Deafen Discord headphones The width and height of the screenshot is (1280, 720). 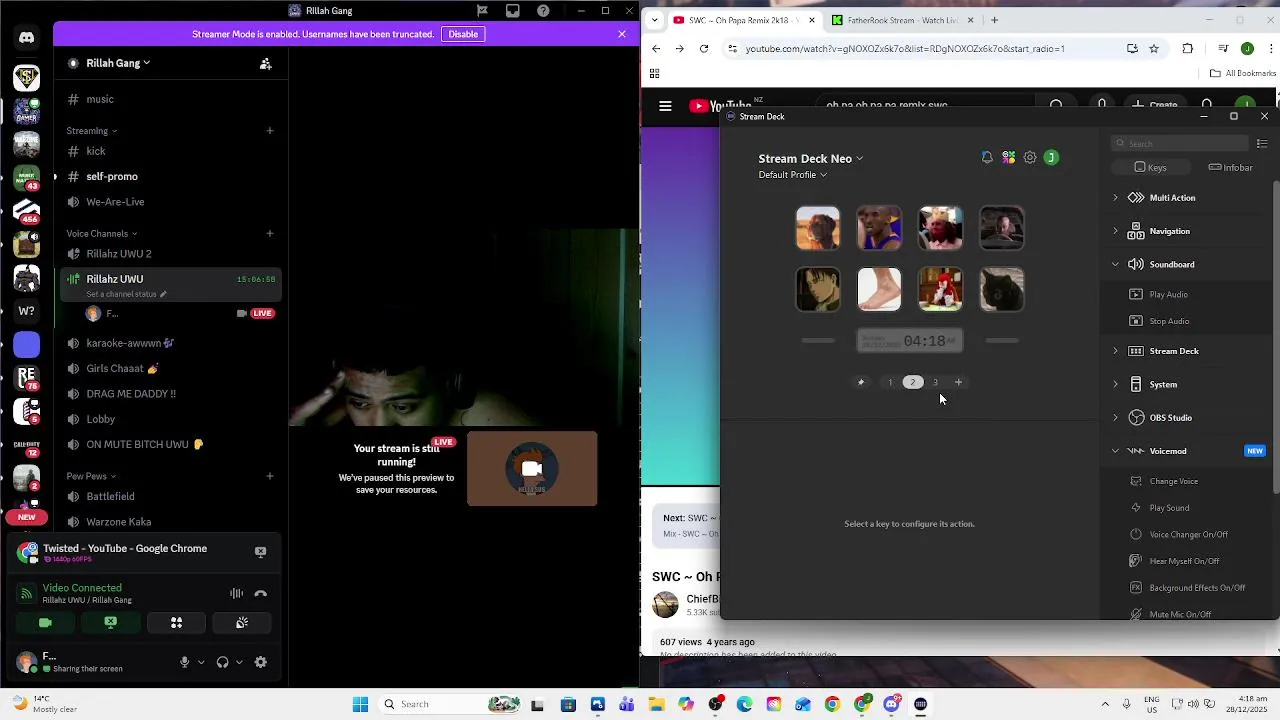click(222, 662)
